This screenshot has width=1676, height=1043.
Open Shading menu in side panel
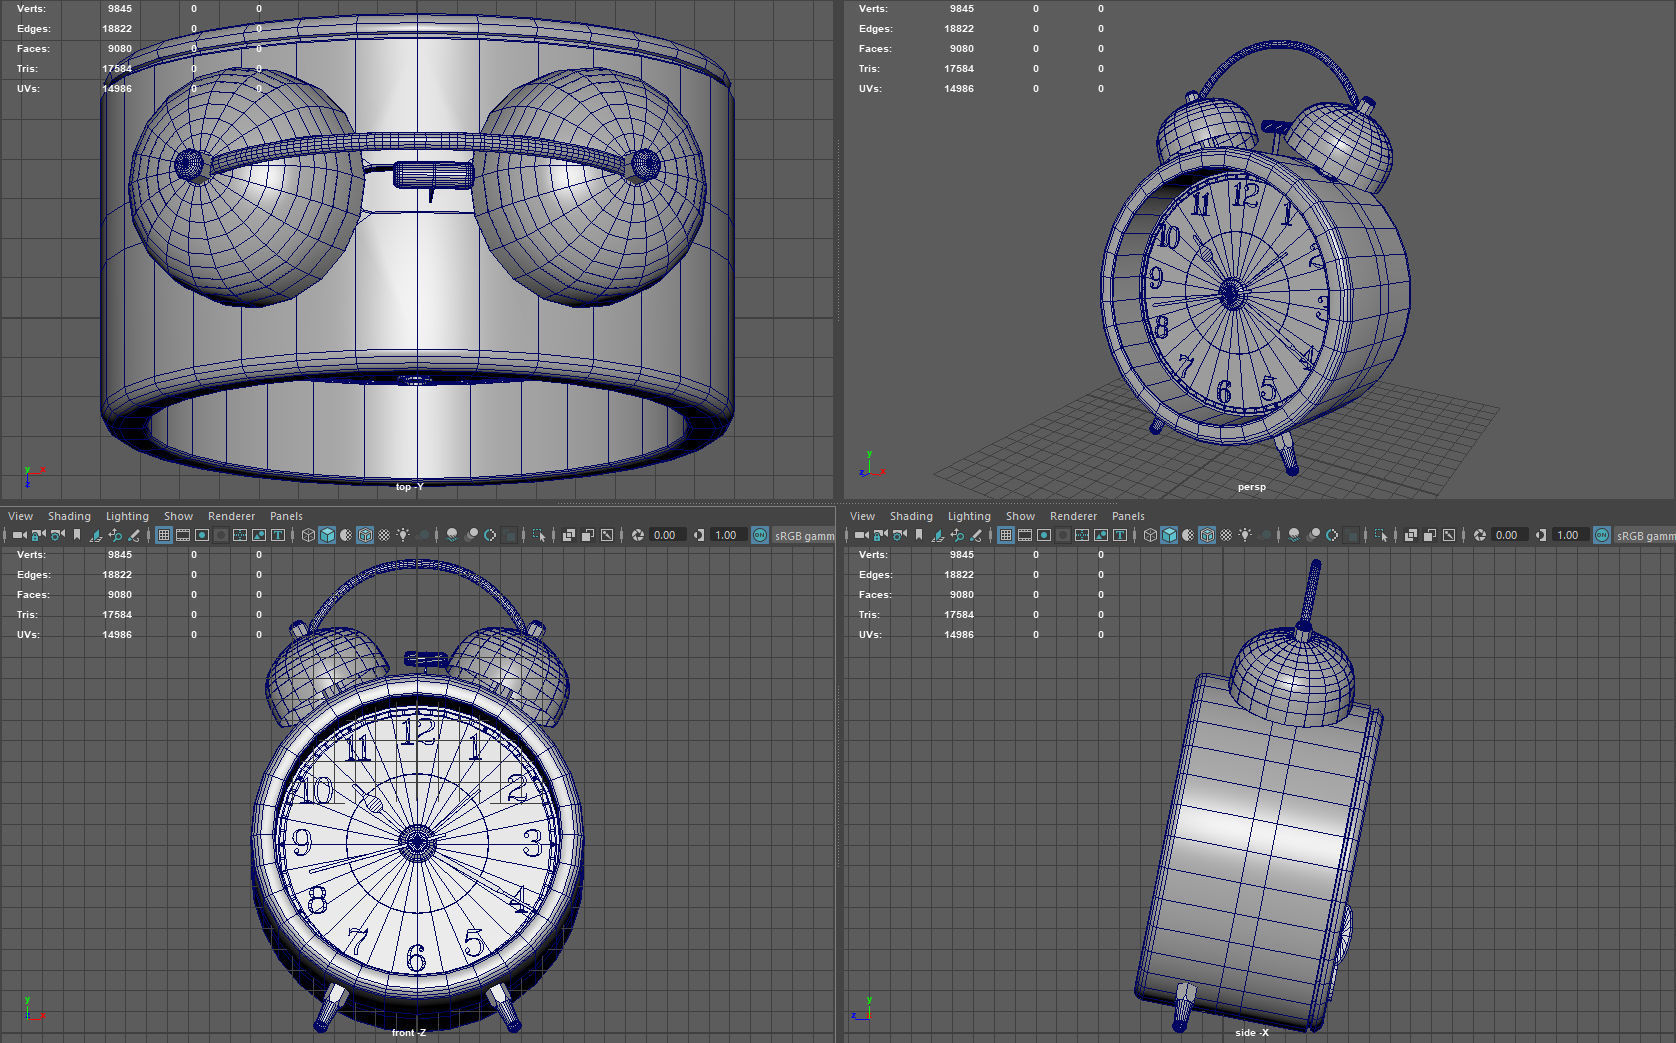pos(911,516)
